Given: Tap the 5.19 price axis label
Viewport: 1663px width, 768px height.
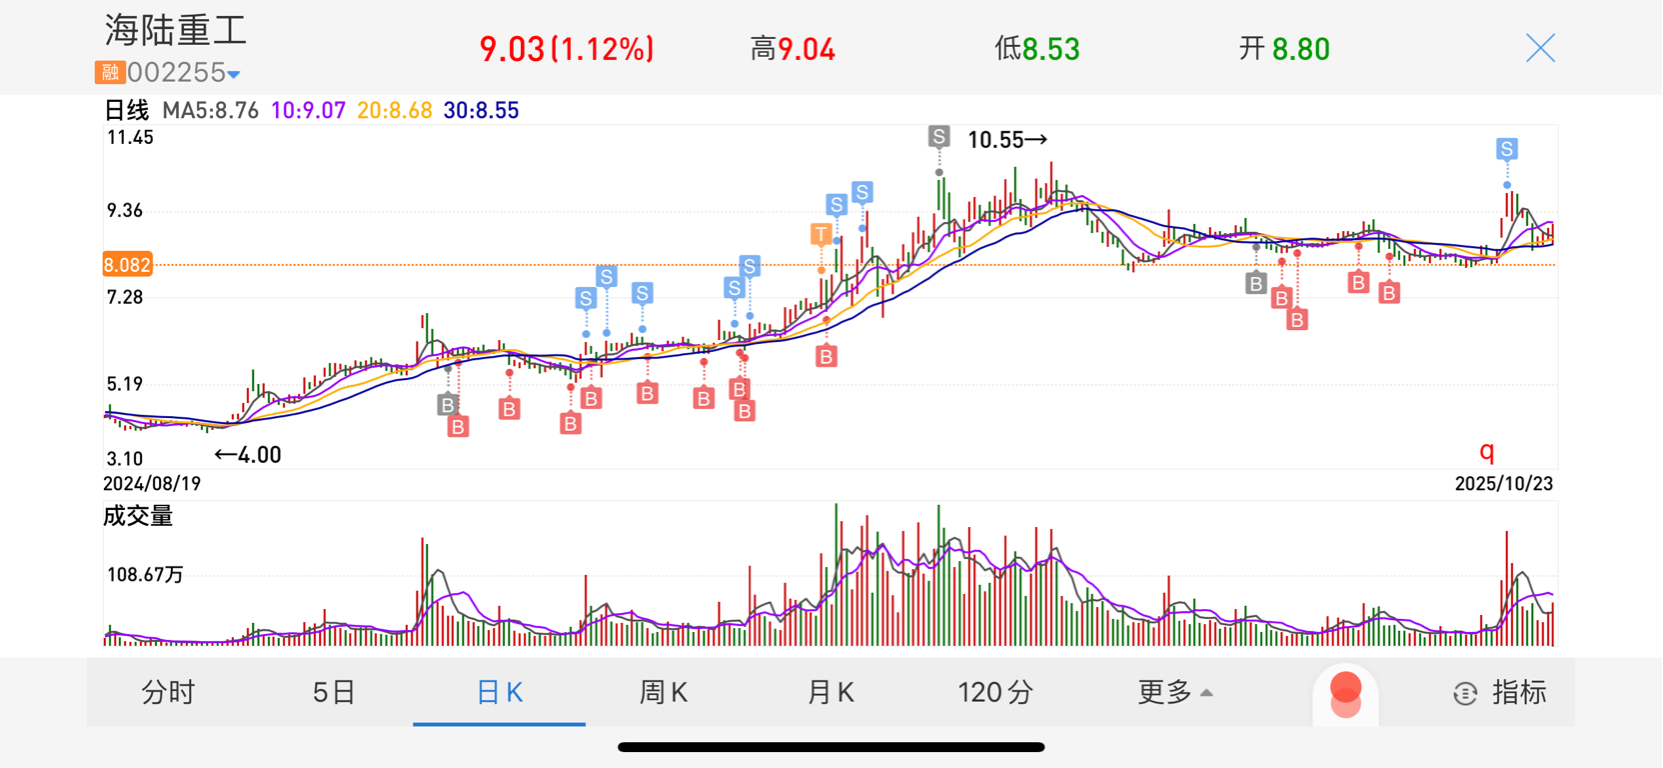Looking at the screenshot, I should click(125, 384).
